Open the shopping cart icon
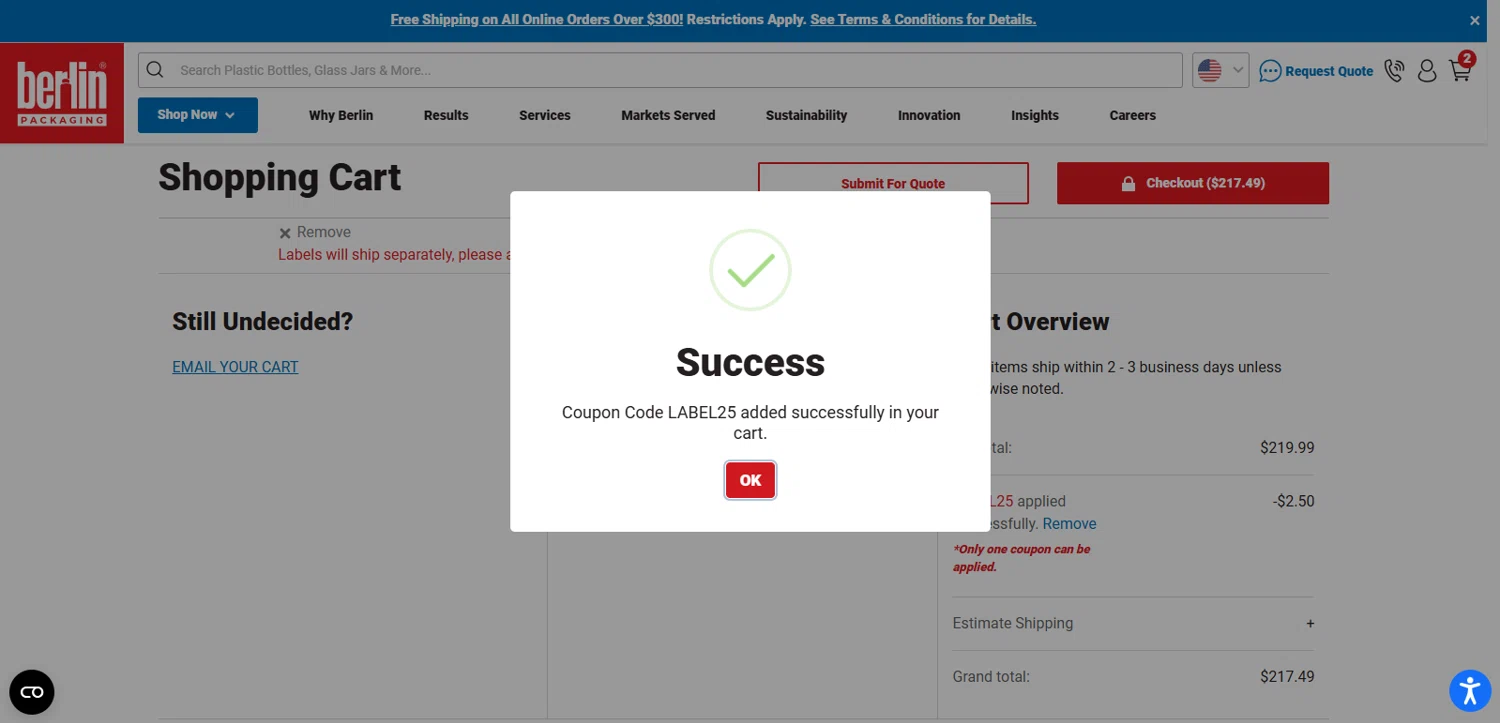 [x=1460, y=70]
